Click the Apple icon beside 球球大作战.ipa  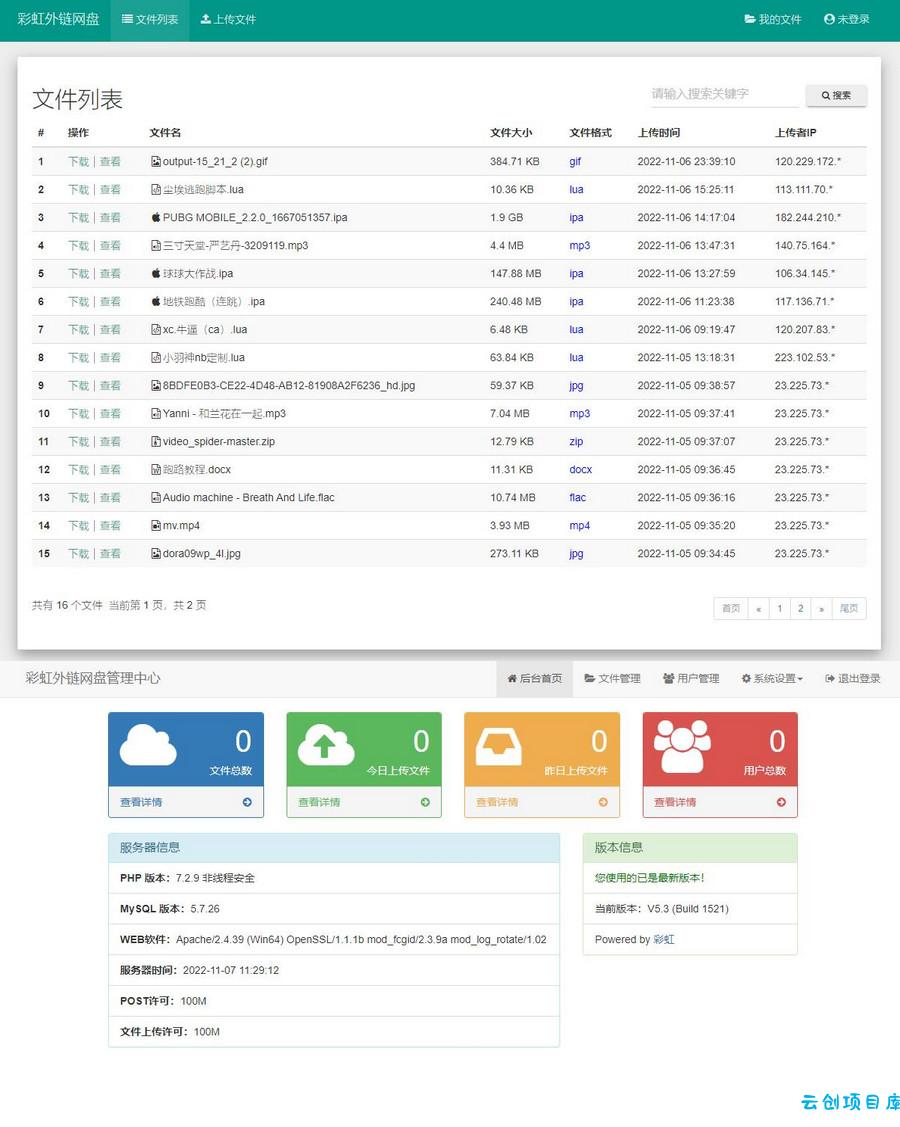[156, 273]
